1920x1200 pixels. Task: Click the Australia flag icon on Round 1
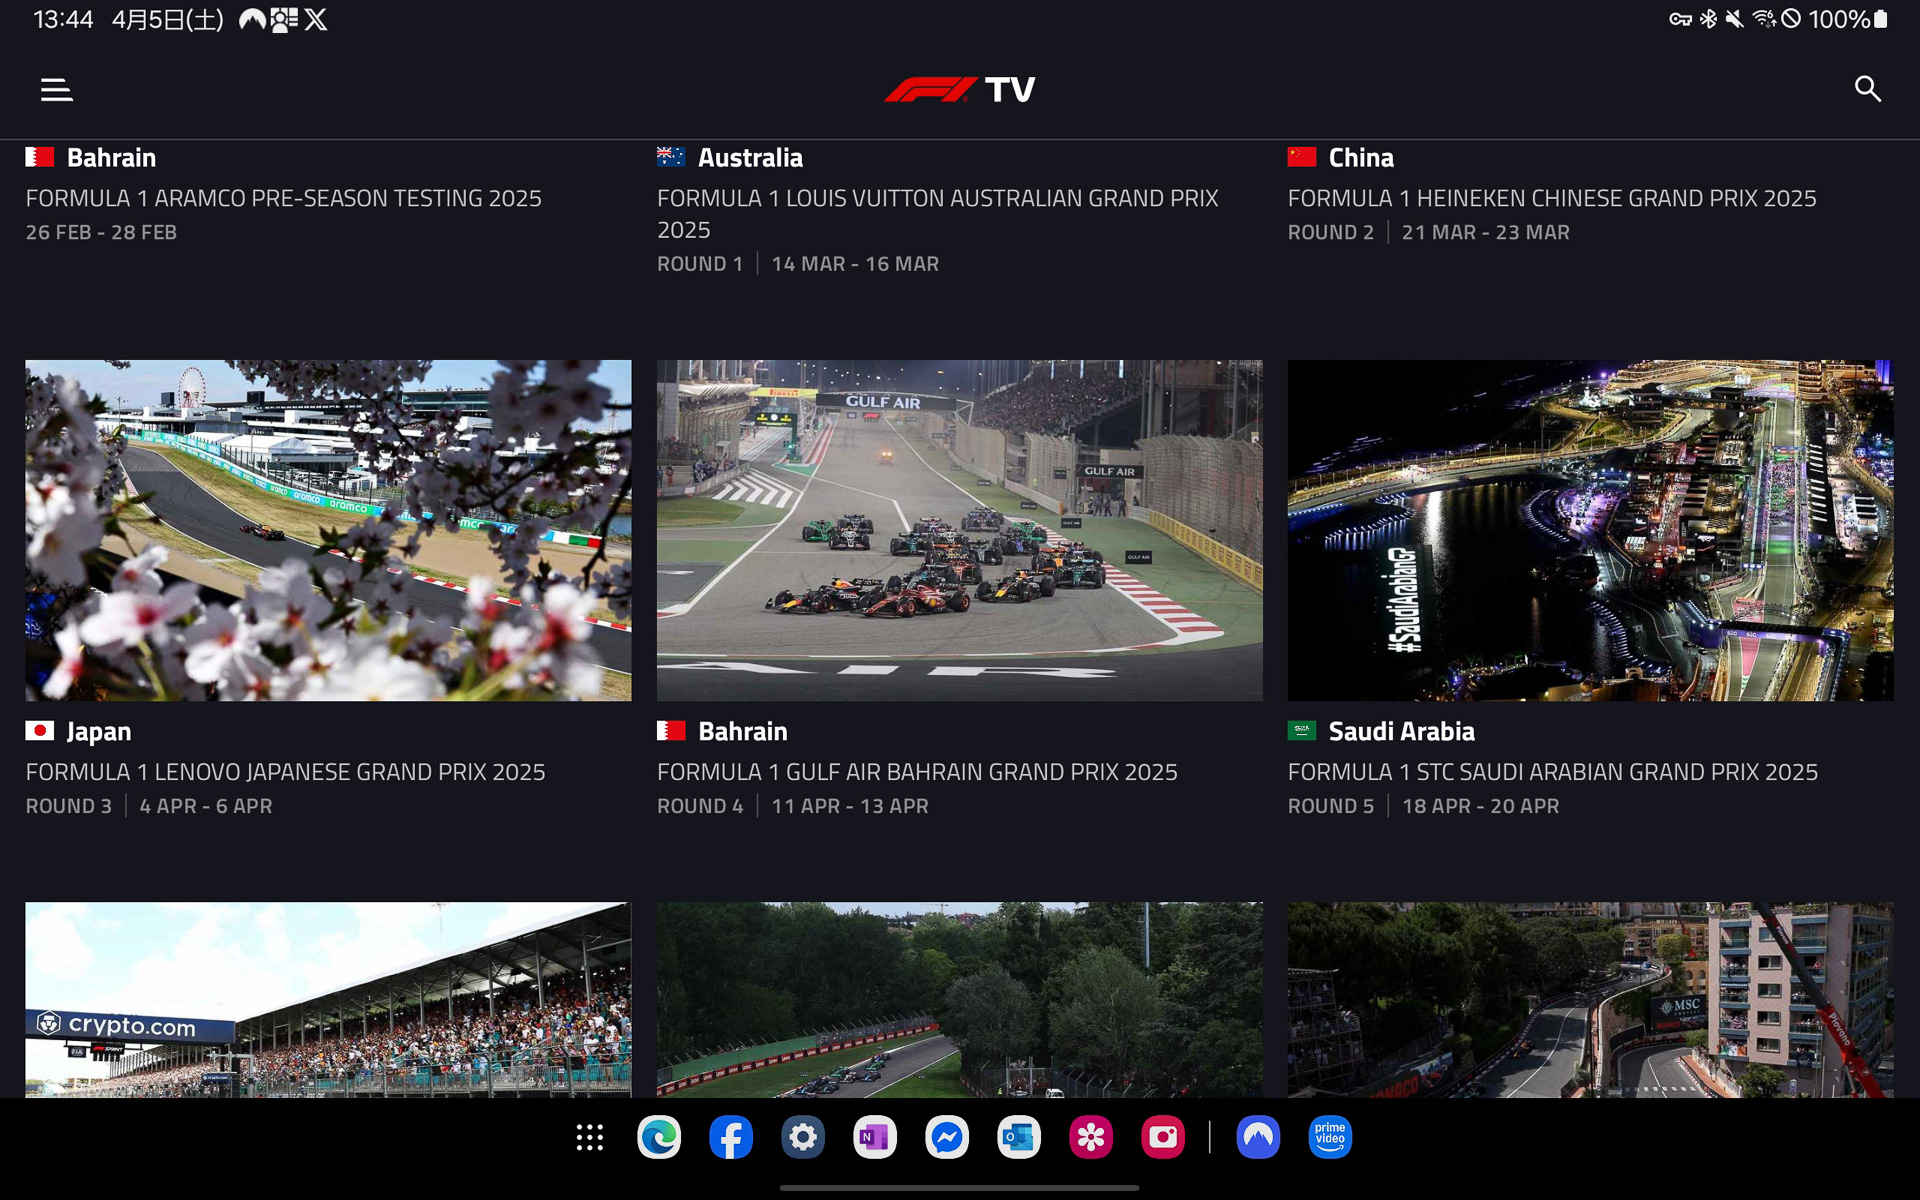coord(670,156)
